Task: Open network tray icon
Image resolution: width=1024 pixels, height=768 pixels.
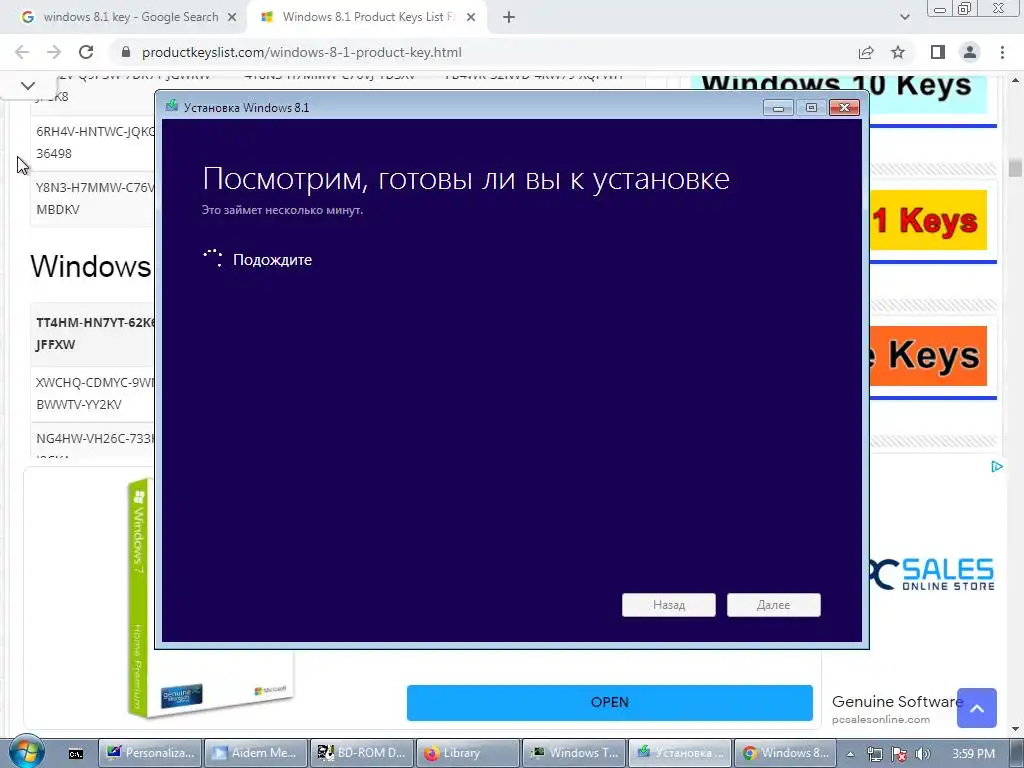Action: click(x=874, y=754)
